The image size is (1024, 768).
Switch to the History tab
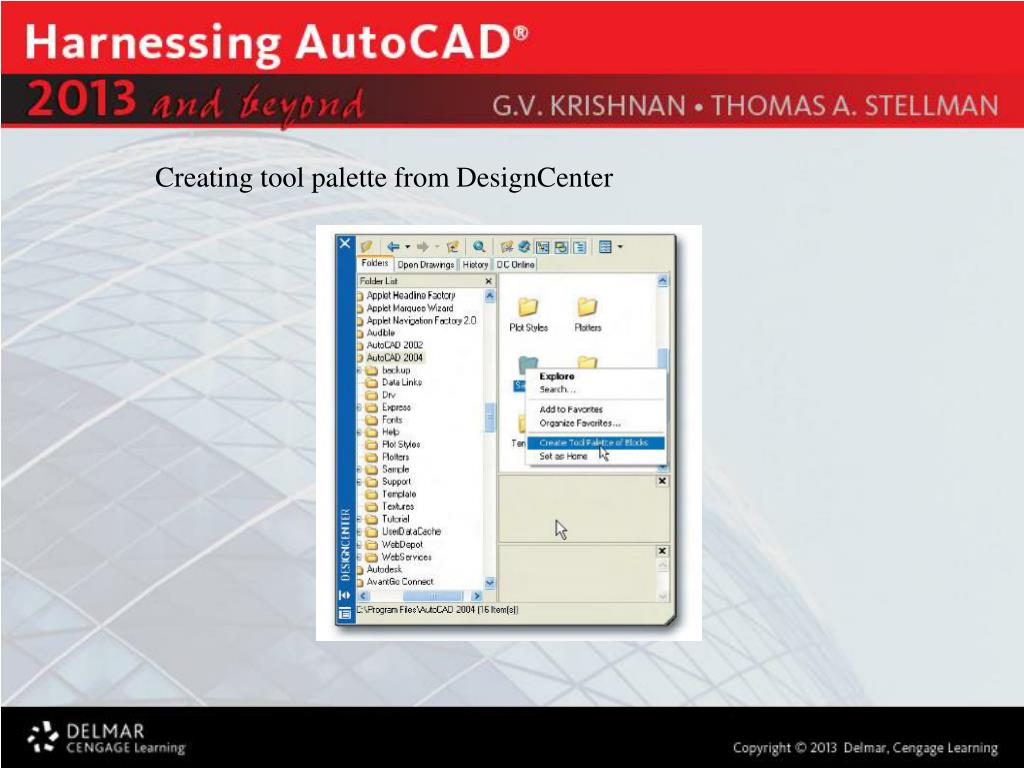[x=475, y=264]
